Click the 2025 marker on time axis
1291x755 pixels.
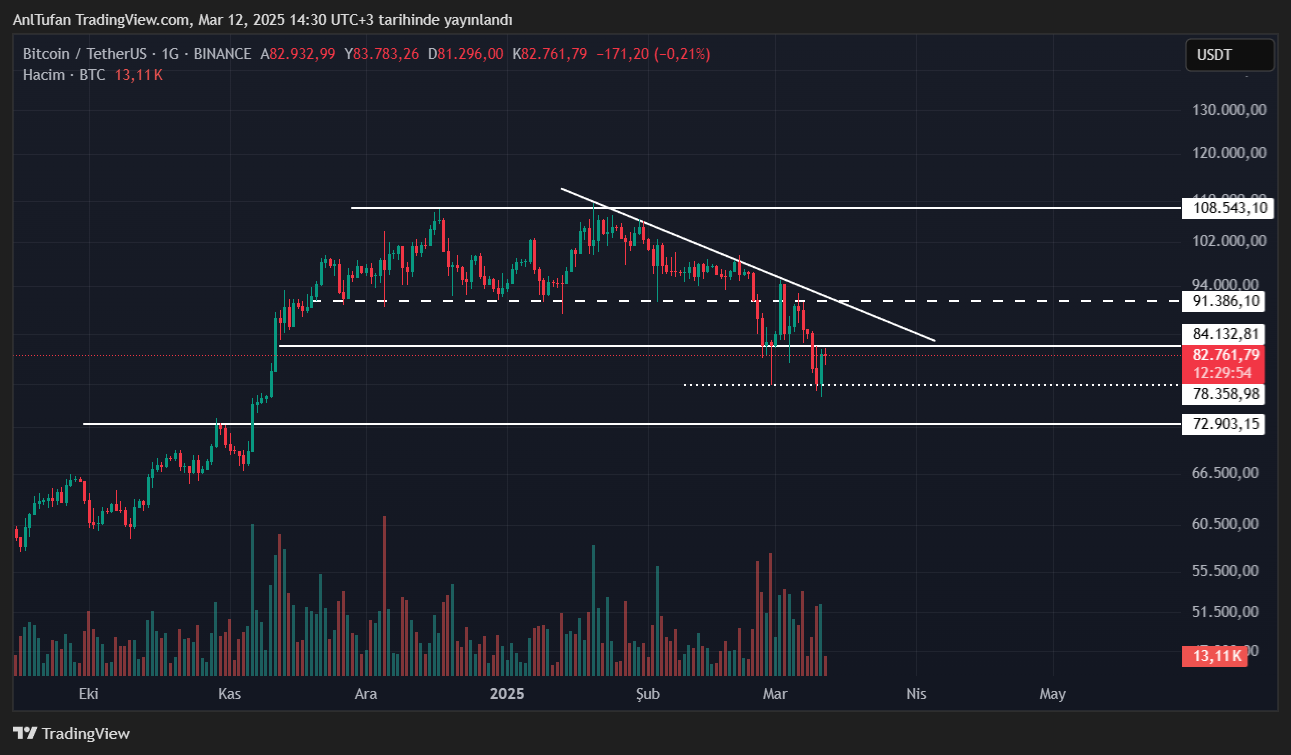pos(507,693)
